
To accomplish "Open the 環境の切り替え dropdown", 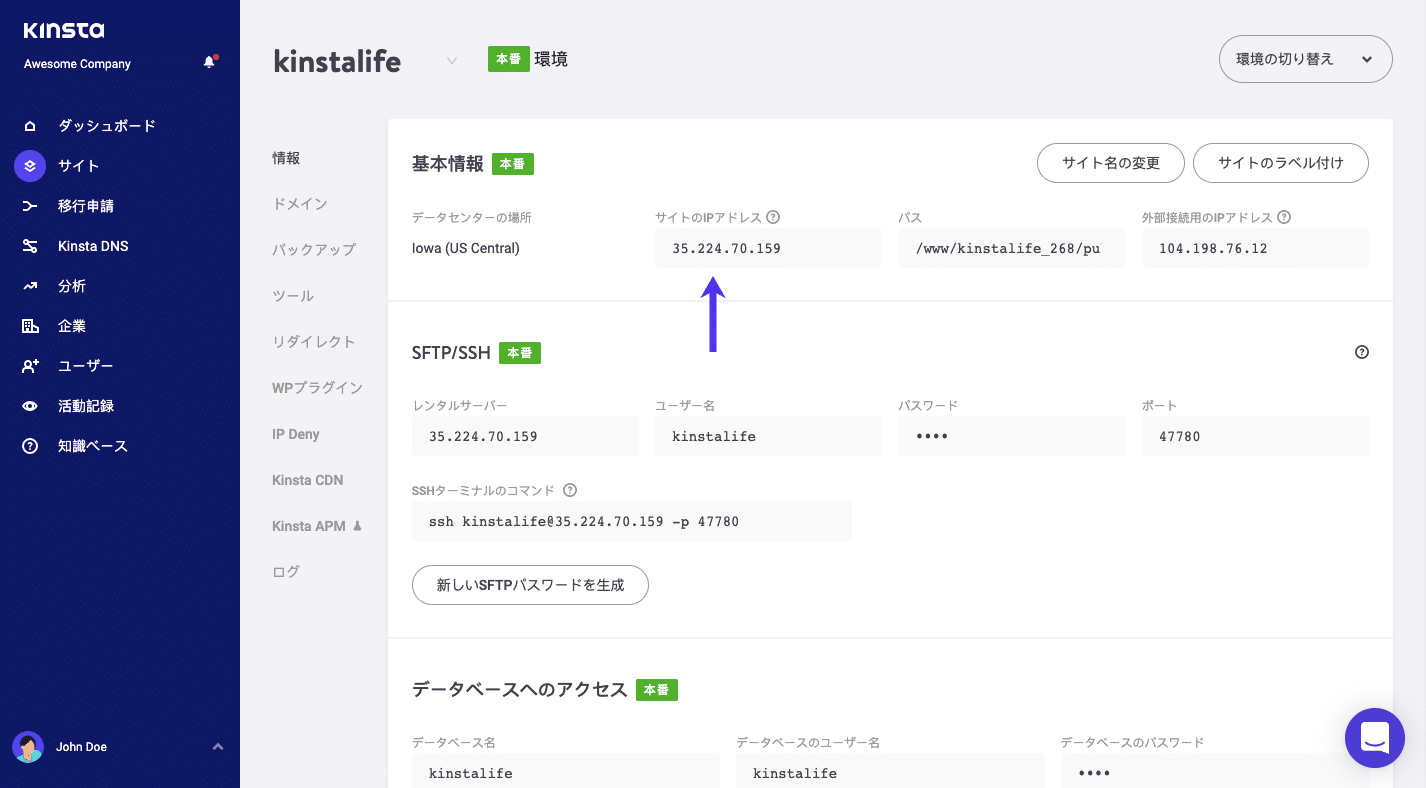I will click(1304, 58).
